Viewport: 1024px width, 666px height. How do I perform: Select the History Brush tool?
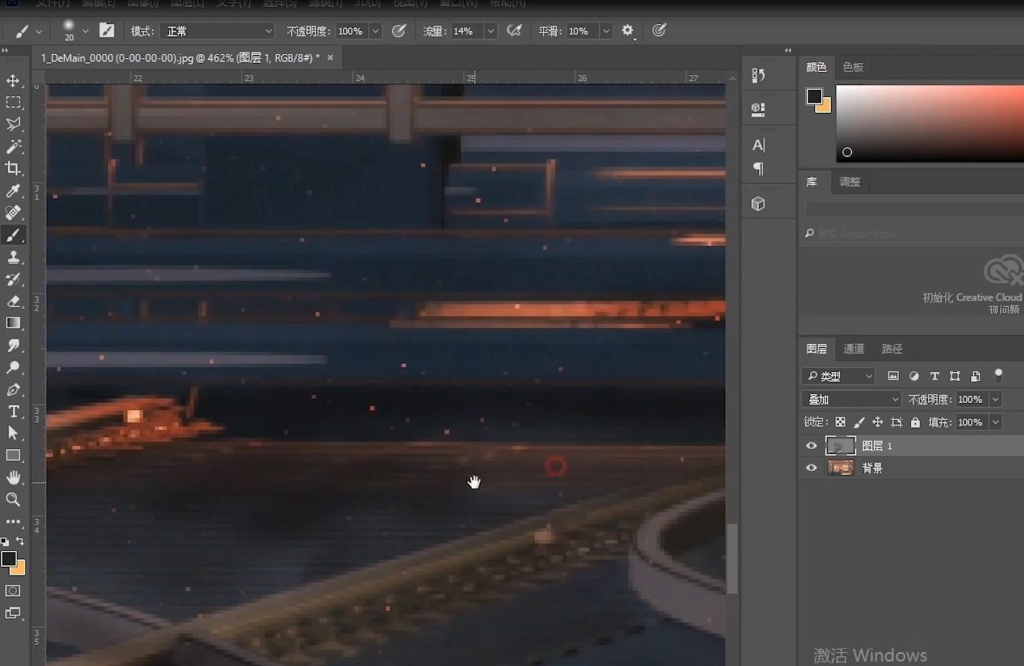coord(13,279)
